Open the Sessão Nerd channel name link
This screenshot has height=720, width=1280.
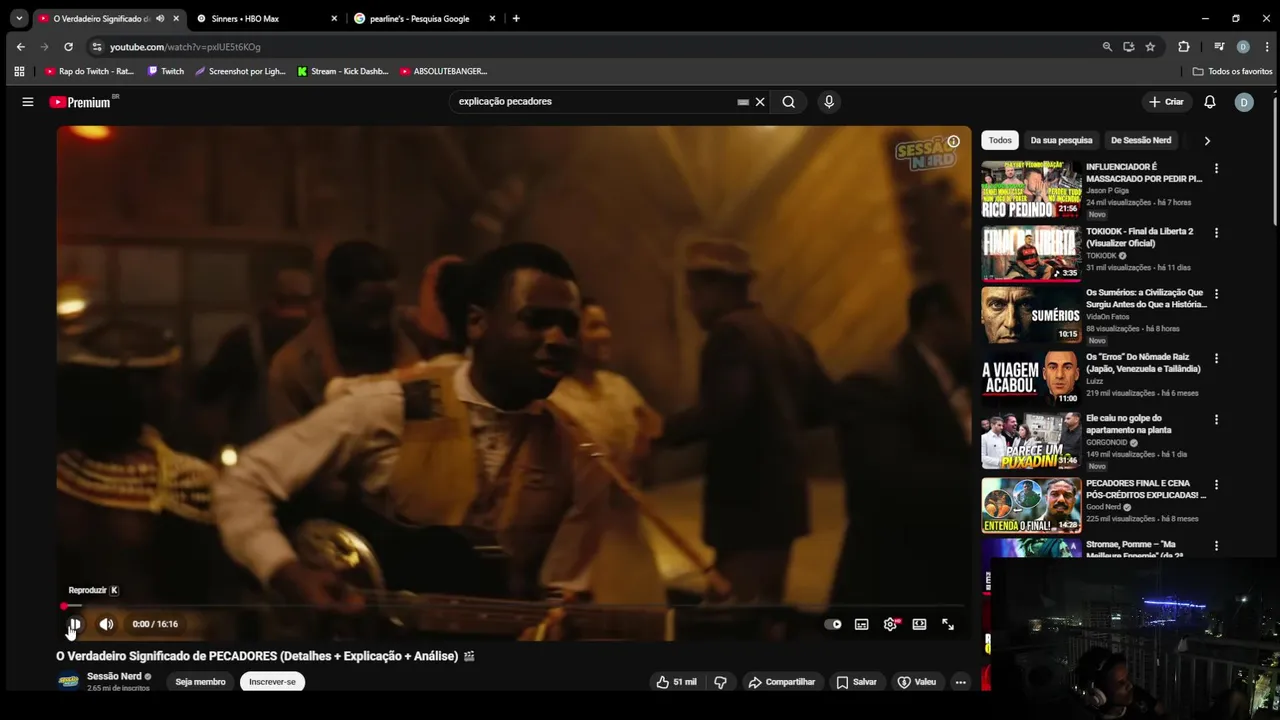point(114,676)
